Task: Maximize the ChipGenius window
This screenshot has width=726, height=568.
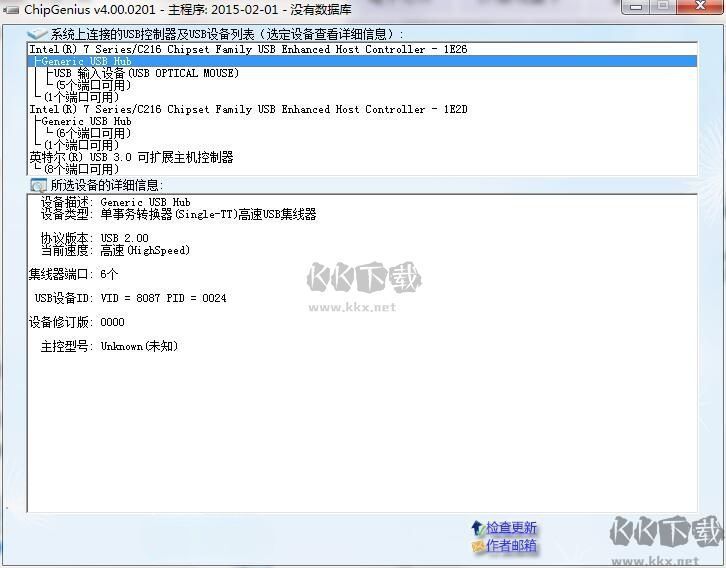Action: click(x=663, y=7)
